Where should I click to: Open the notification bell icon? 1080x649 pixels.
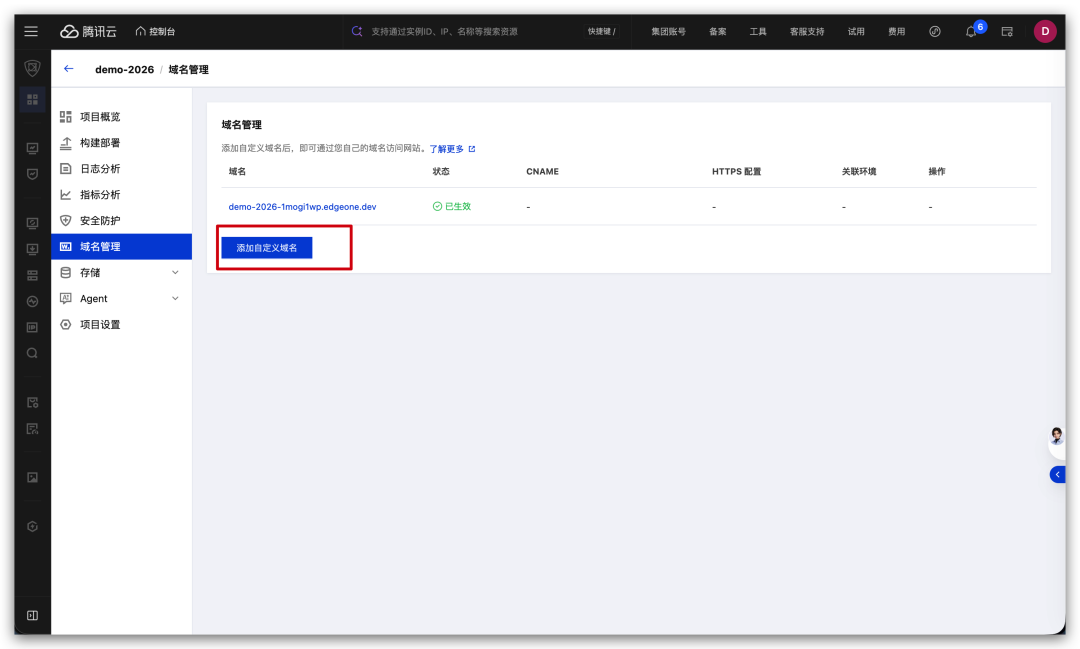point(970,31)
